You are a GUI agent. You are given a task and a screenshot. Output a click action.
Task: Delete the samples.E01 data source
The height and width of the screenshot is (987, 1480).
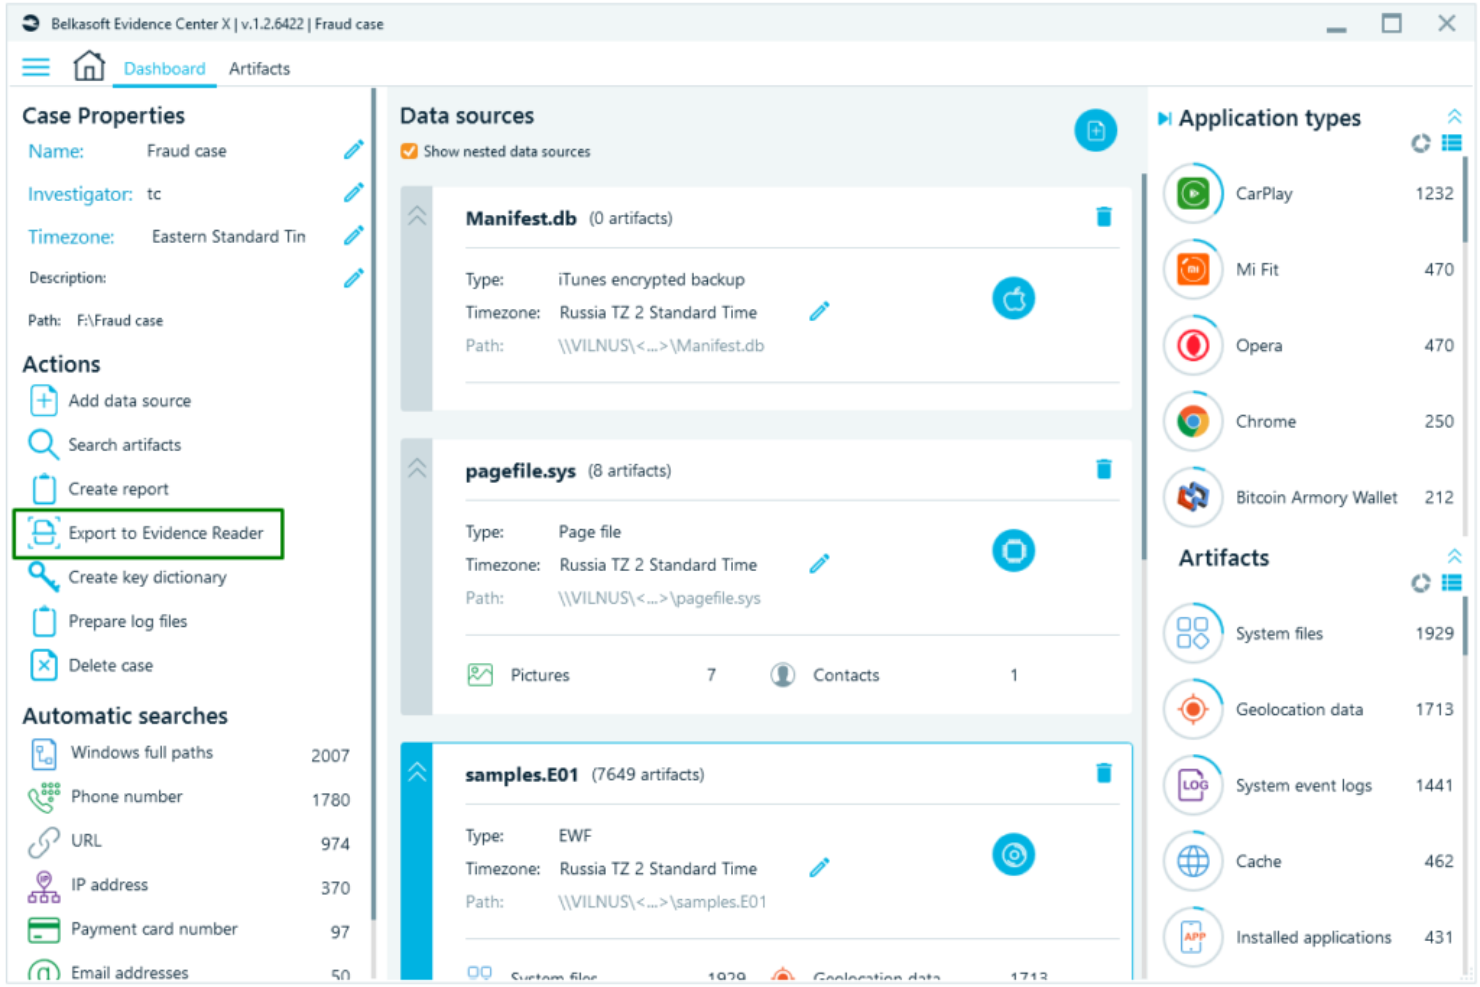[1104, 773]
